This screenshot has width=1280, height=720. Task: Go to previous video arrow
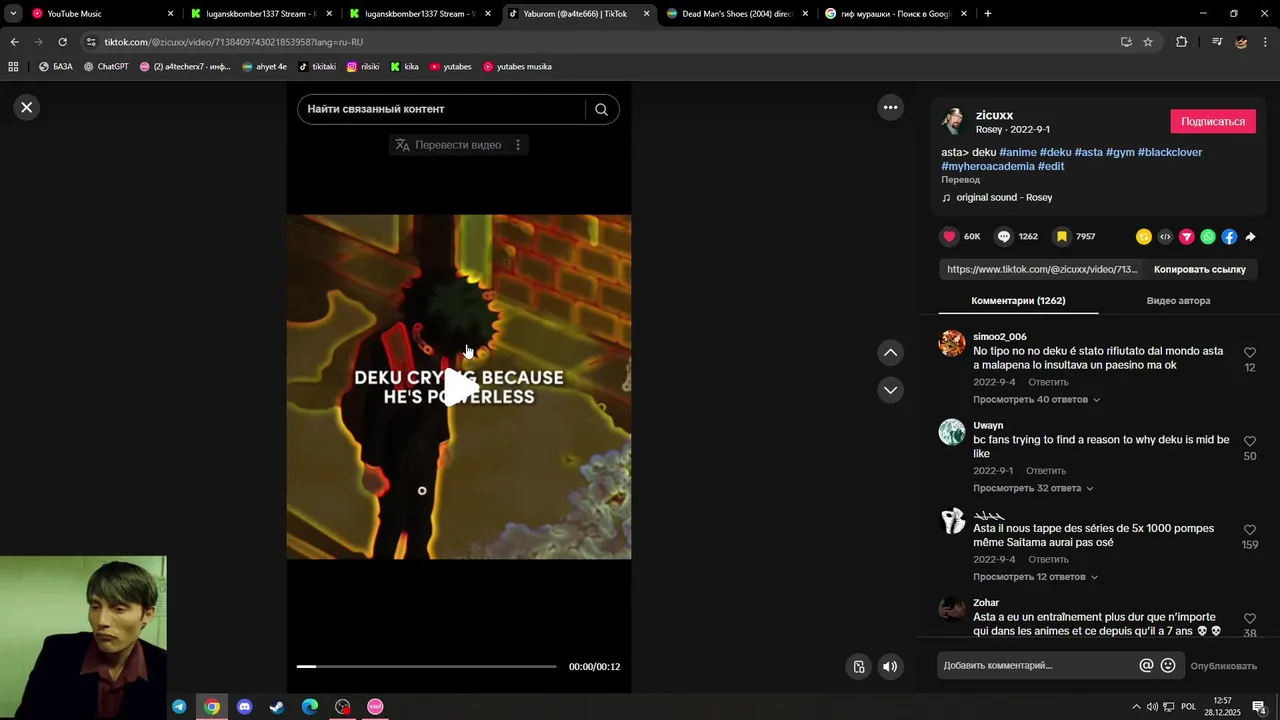pos(890,352)
